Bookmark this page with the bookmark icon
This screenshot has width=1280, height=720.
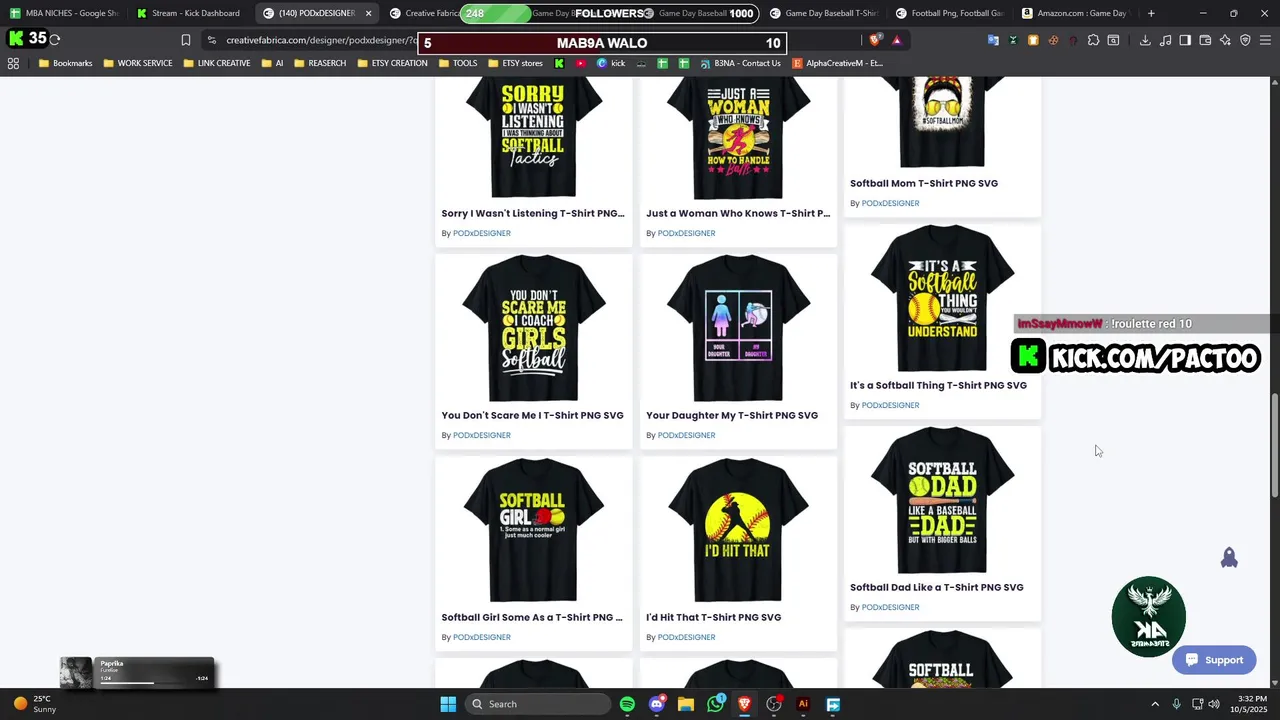click(186, 40)
